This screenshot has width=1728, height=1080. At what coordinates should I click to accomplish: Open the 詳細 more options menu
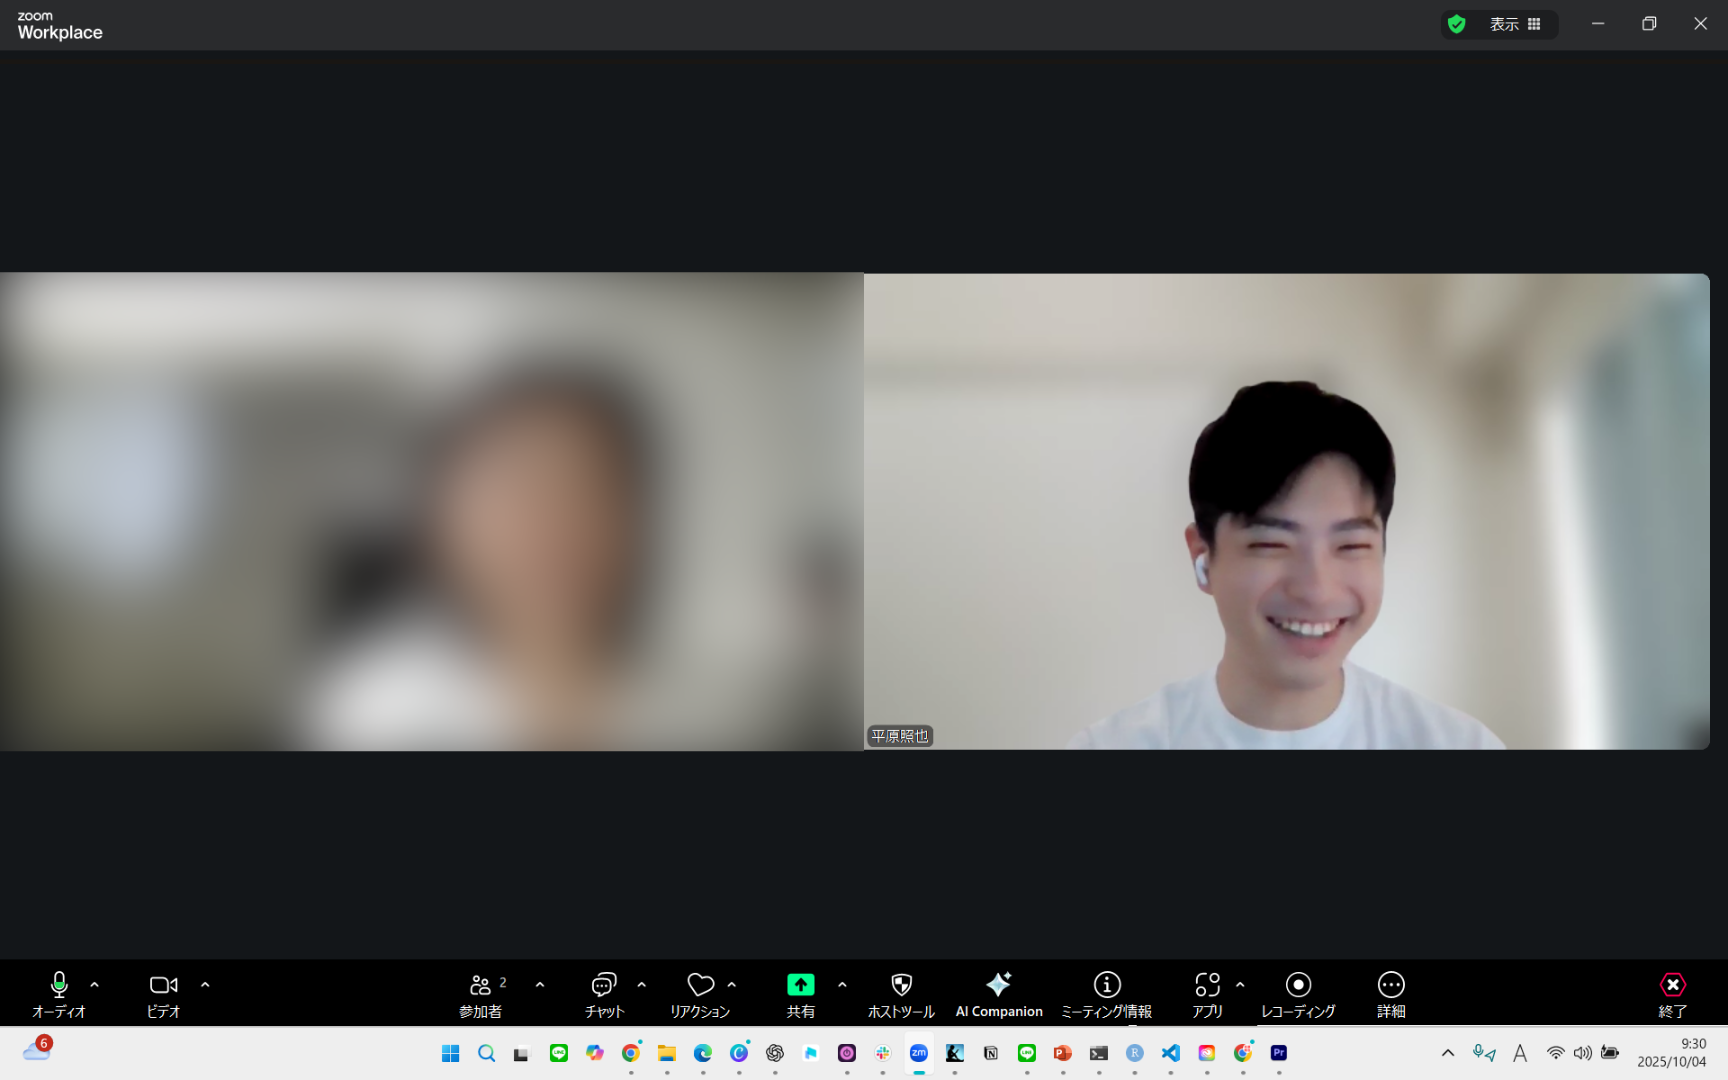(x=1391, y=994)
